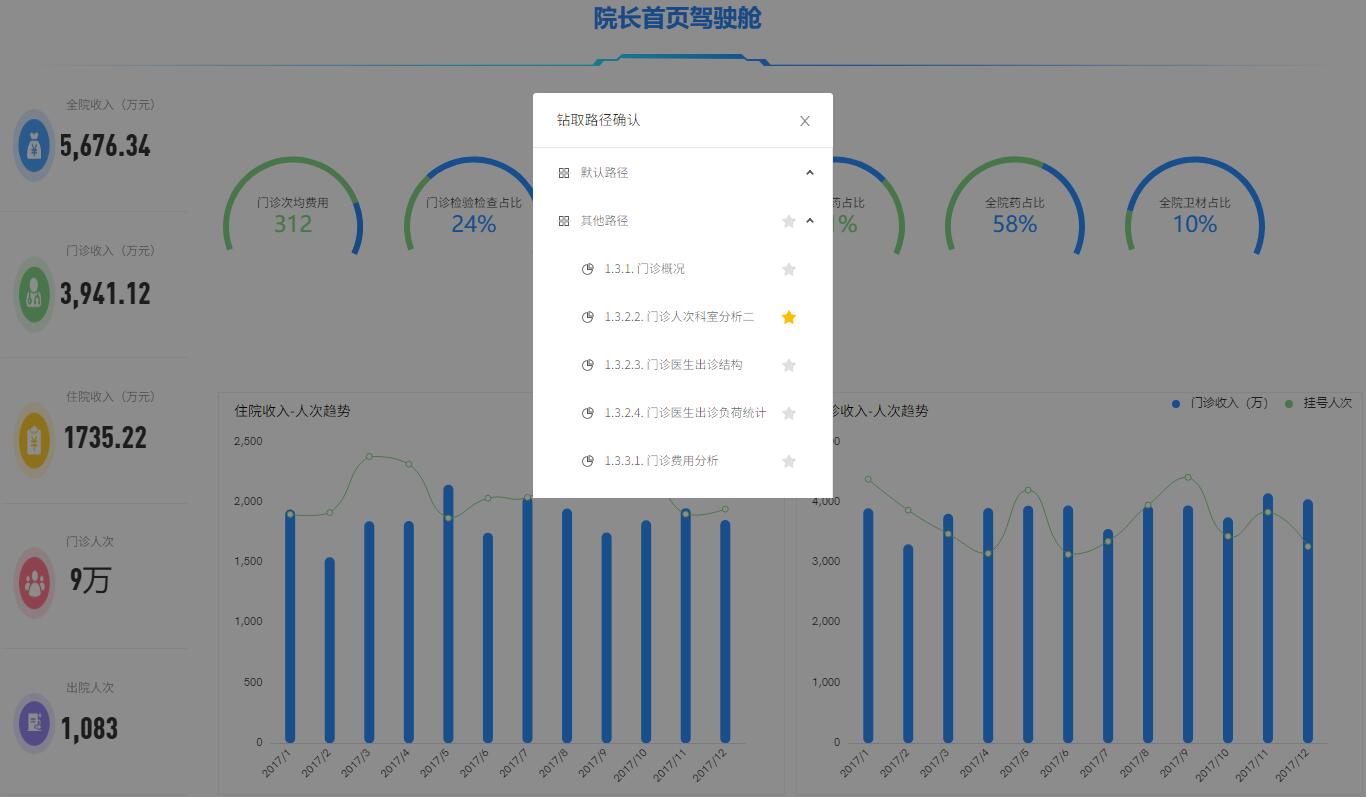The width and height of the screenshot is (1366, 797).
Task: Click the grid icon beside 其他路径
Action: point(563,220)
